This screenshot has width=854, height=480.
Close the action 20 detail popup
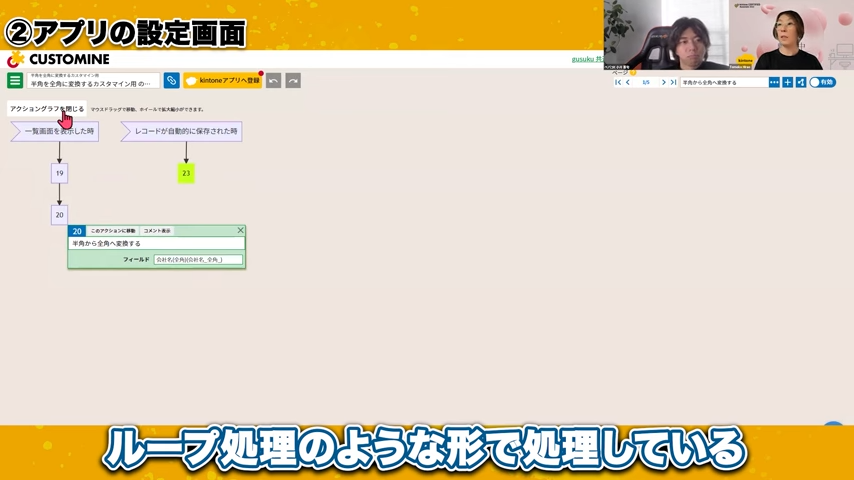pyautogui.click(x=240, y=230)
